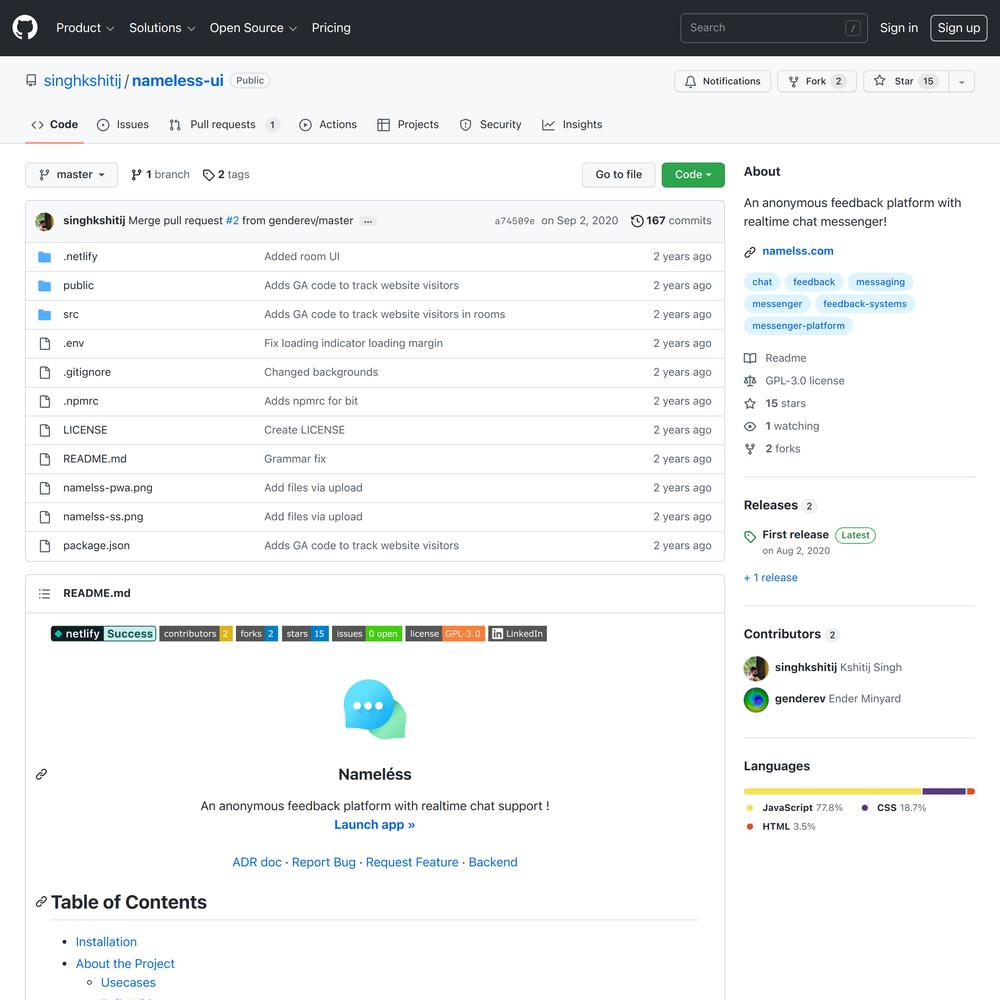The width and height of the screenshot is (1000, 1000).
Task: Open genderev contributor avatar
Action: [x=756, y=700]
